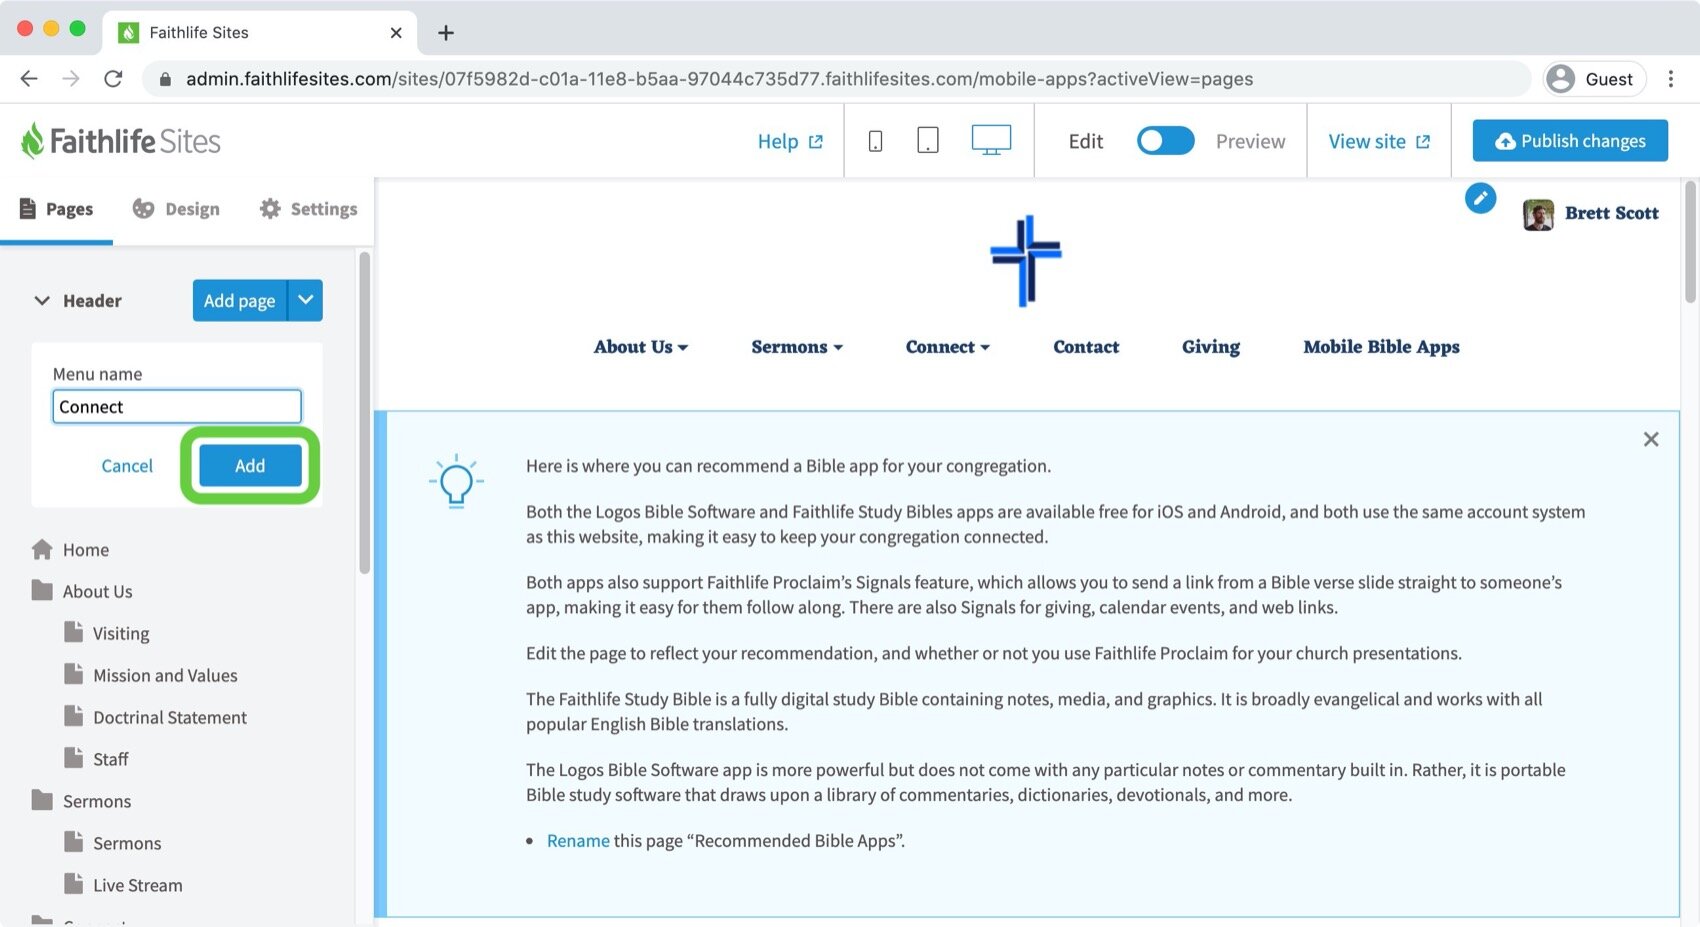Expand the Sermons site menu

(x=797, y=347)
